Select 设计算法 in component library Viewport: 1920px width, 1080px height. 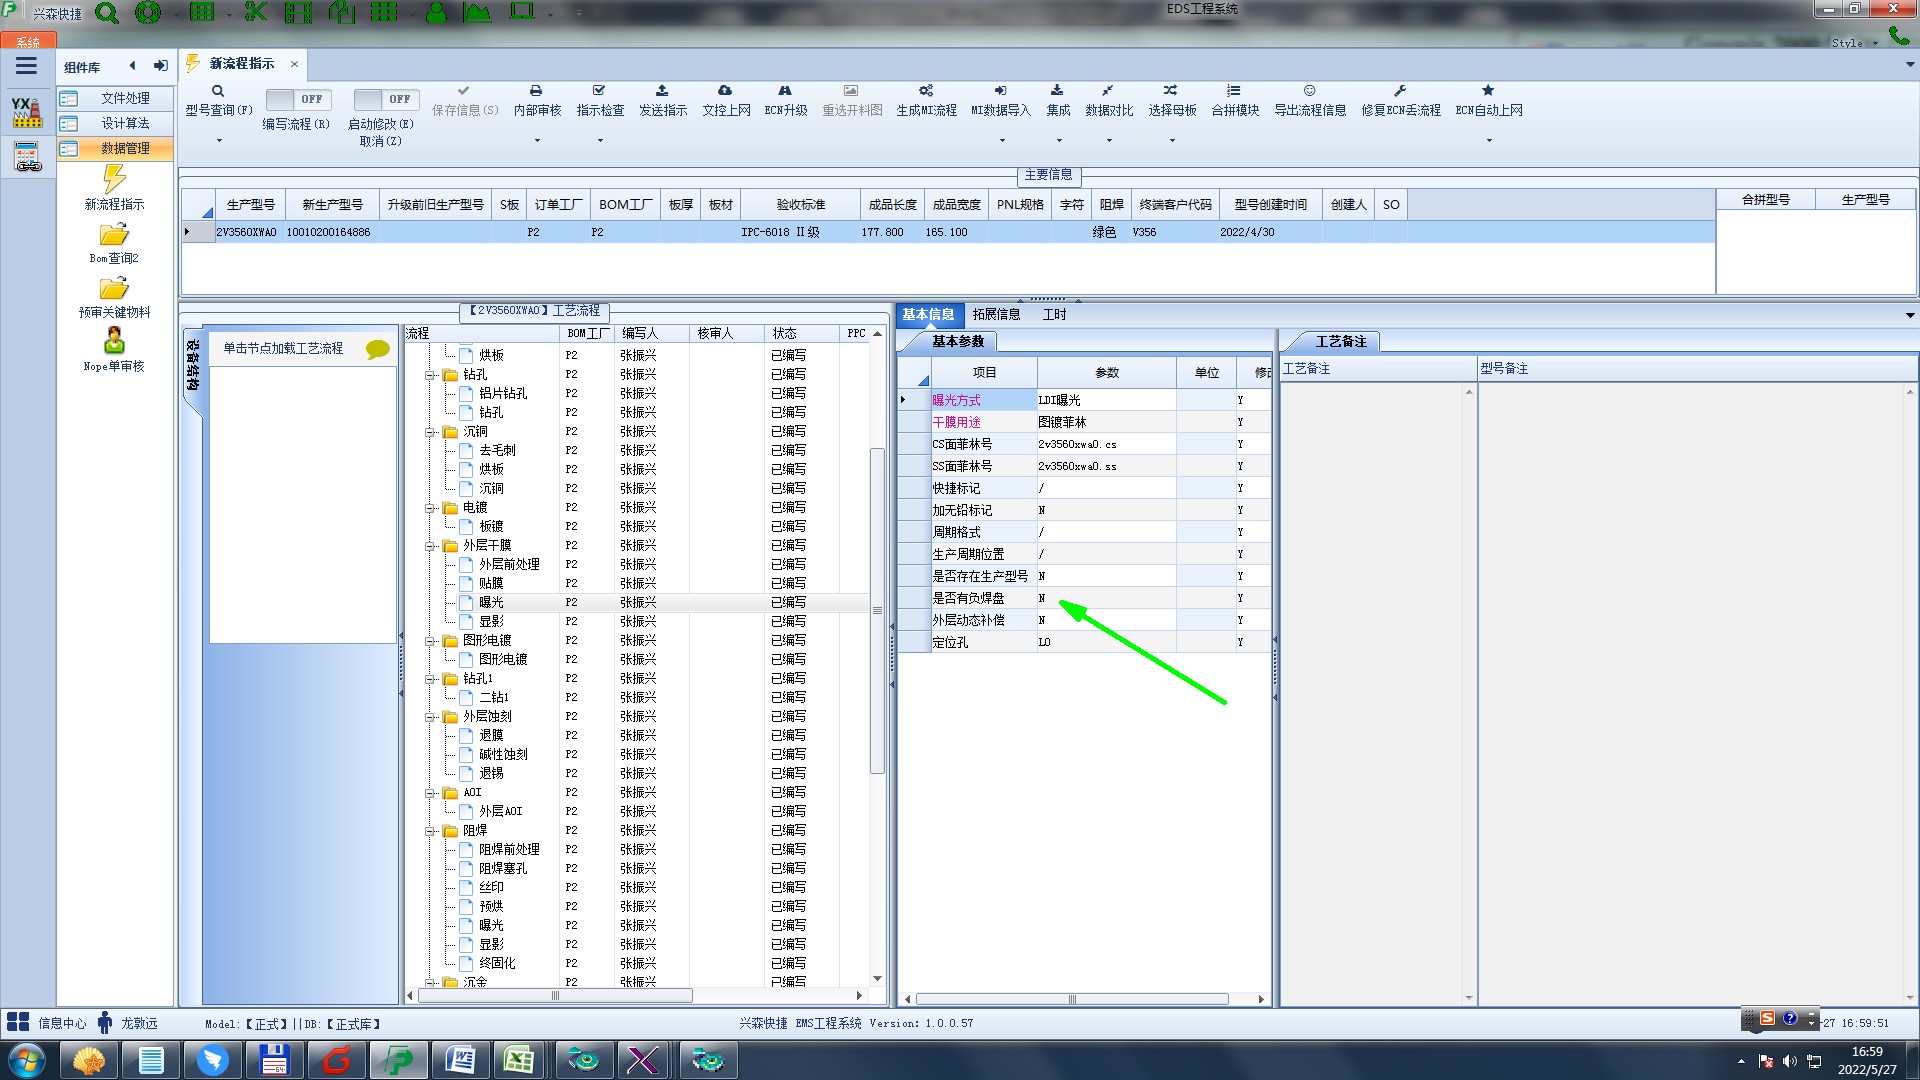coord(125,123)
